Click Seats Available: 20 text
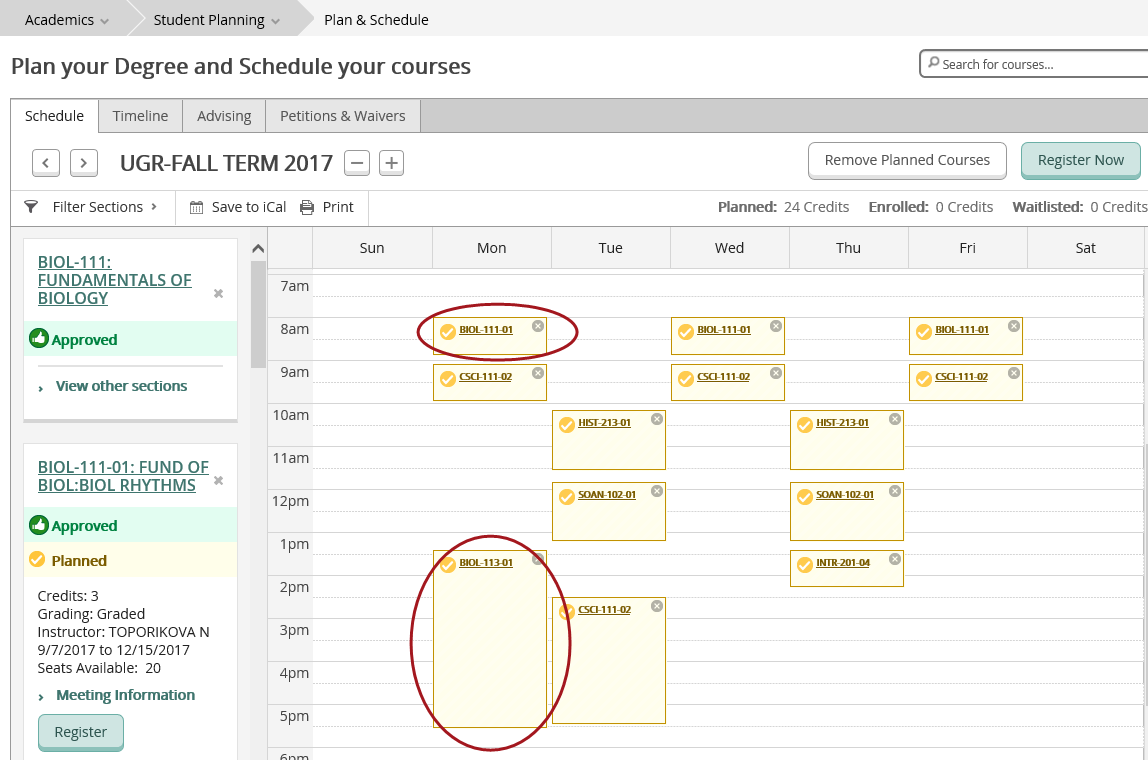 (99, 668)
